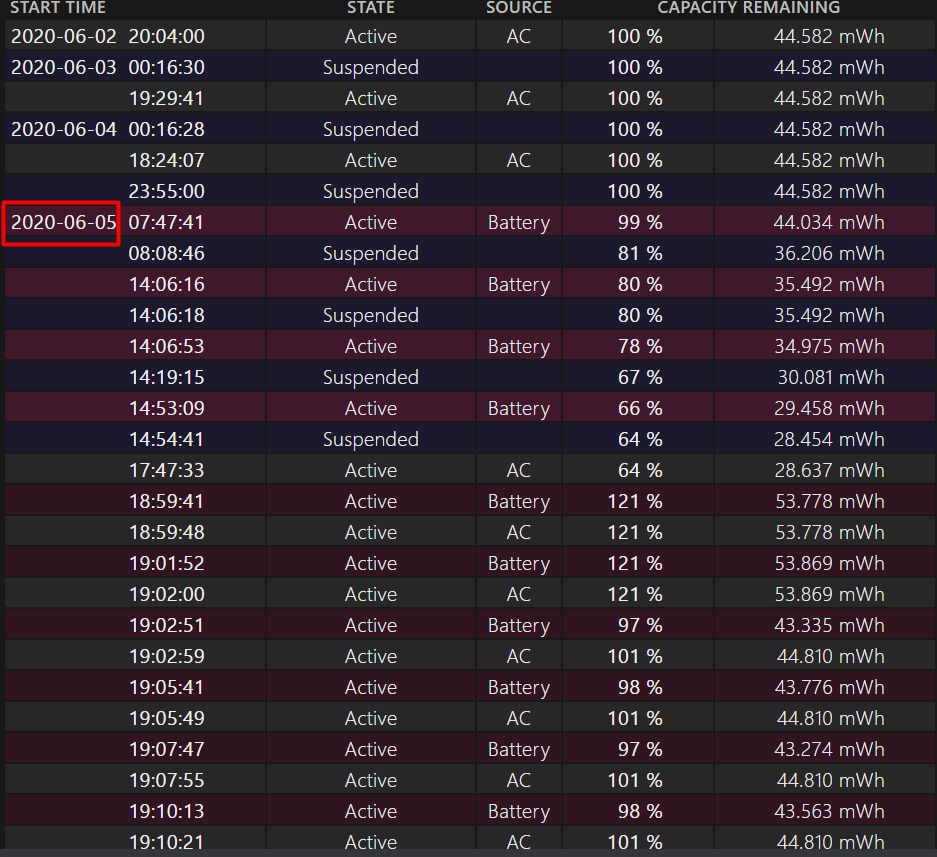Viewport: 937px width, 857px height.
Task: Click the start time 08:08:46
Action: click(x=167, y=253)
